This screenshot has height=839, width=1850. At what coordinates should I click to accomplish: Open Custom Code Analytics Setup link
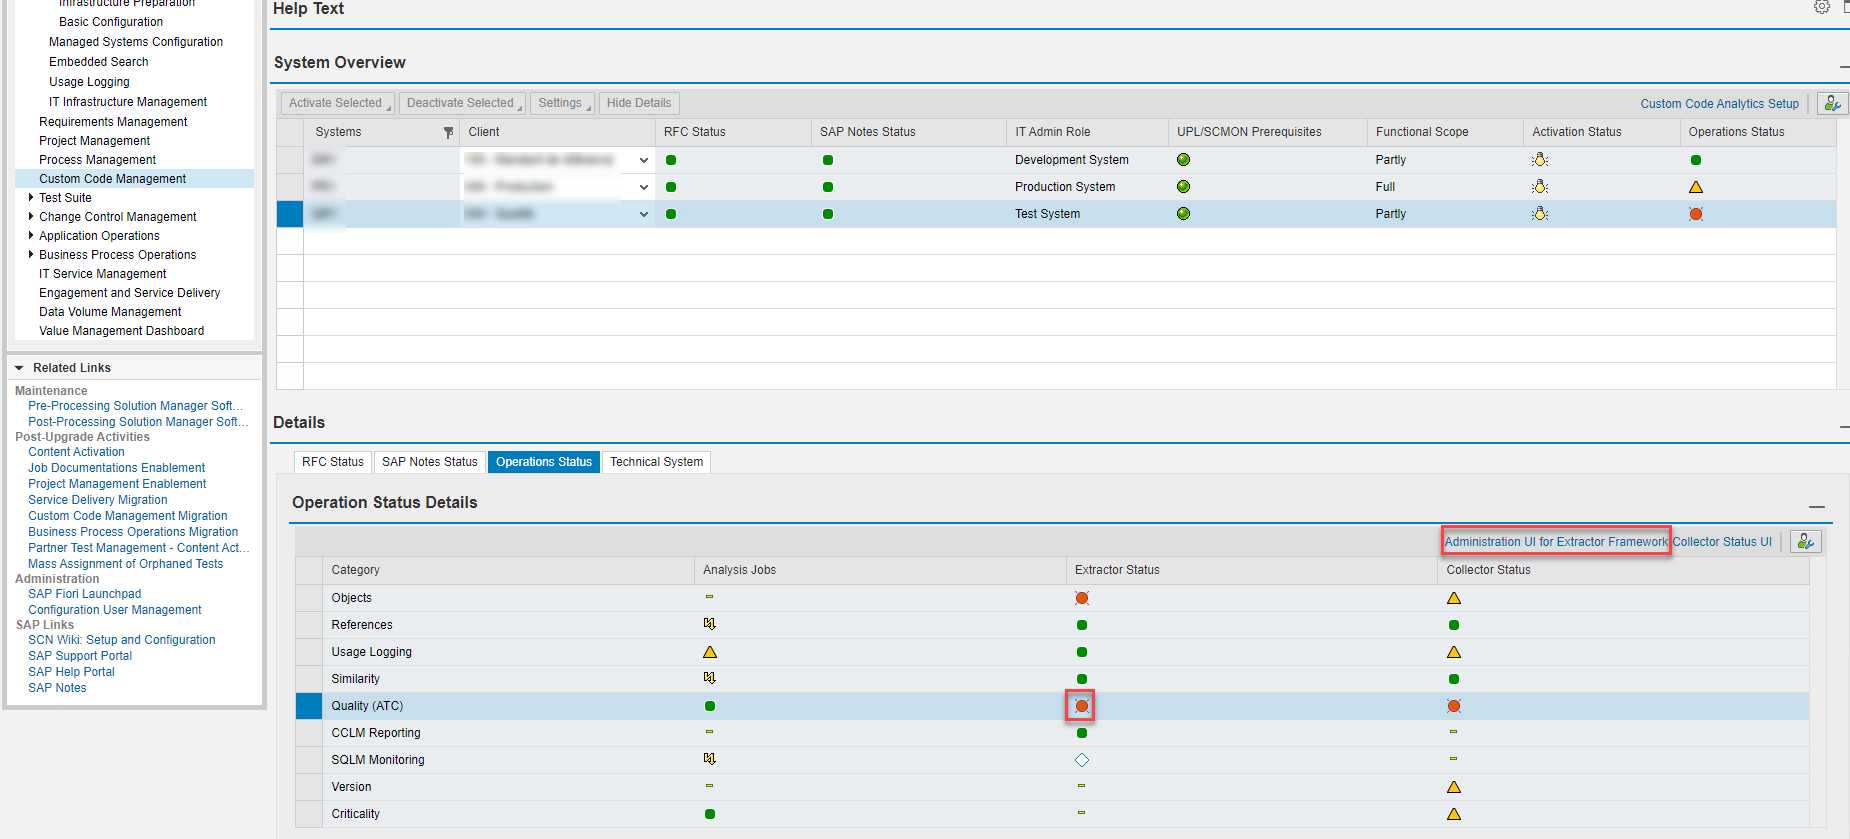(x=1719, y=104)
